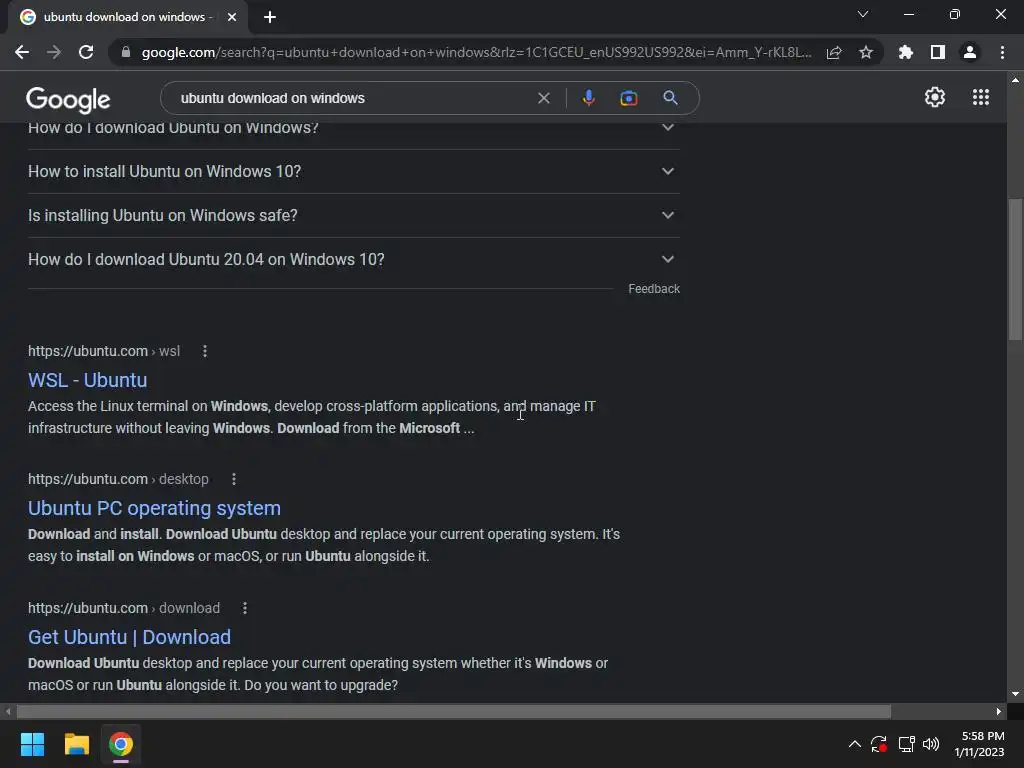The height and width of the screenshot is (768, 1024).
Task: Go back to the previous page
Action: click(x=22, y=52)
